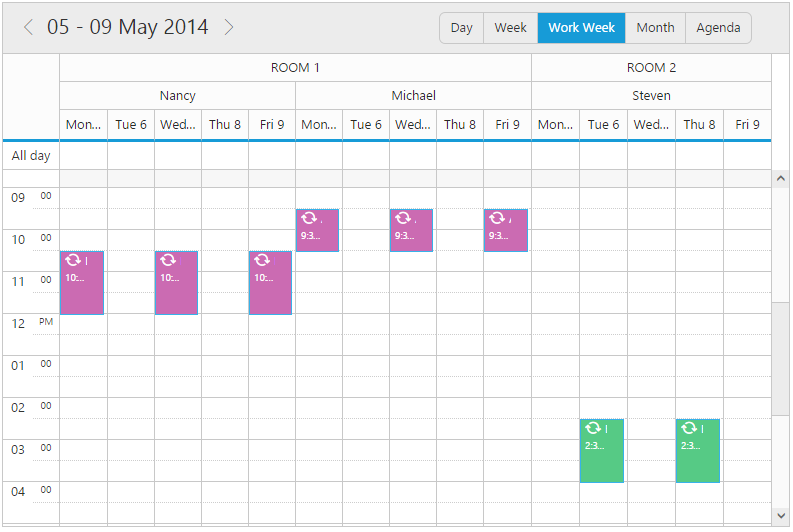Click recurrence icon on Nancy's Monday appointment
This screenshot has width=793, height=532.
(x=73, y=260)
